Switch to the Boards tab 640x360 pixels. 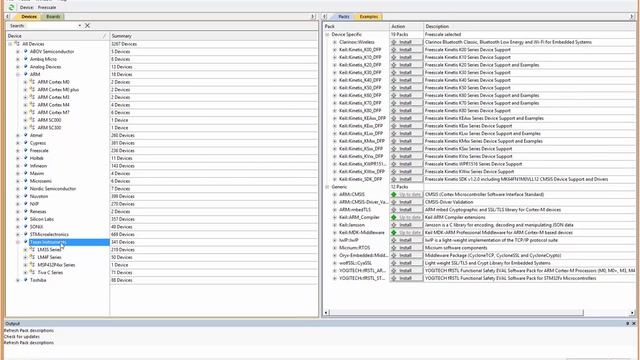(53, 16)
